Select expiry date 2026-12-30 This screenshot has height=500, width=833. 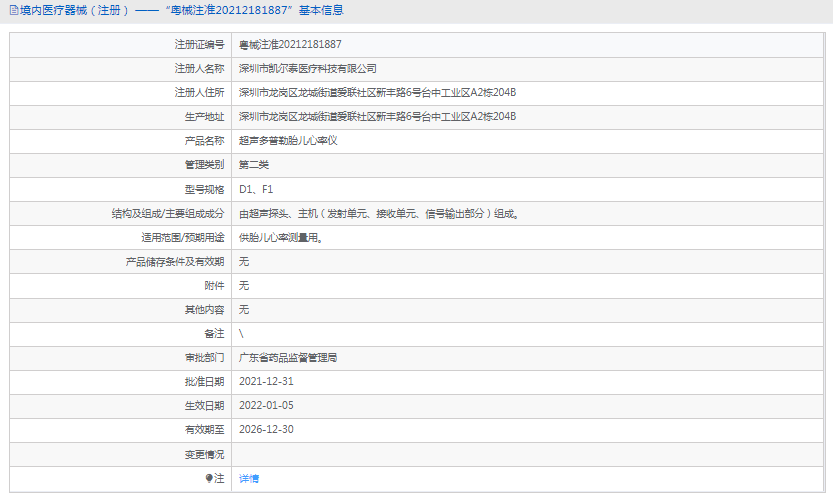click(266, 429)
